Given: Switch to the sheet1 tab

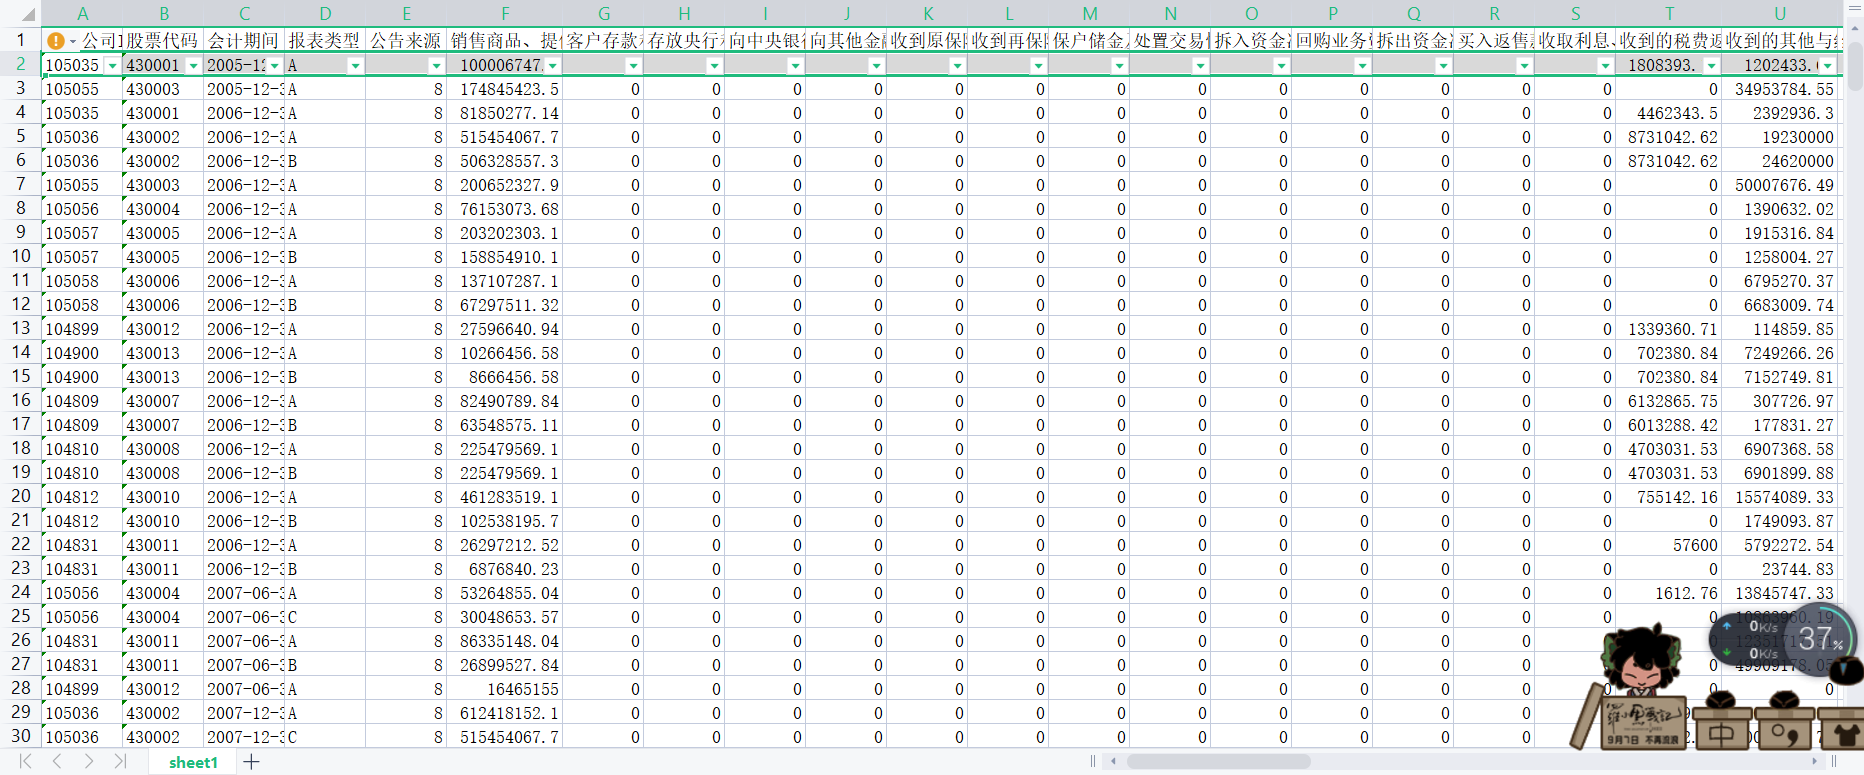Looking at the screenshot, I should click(193, 762).
